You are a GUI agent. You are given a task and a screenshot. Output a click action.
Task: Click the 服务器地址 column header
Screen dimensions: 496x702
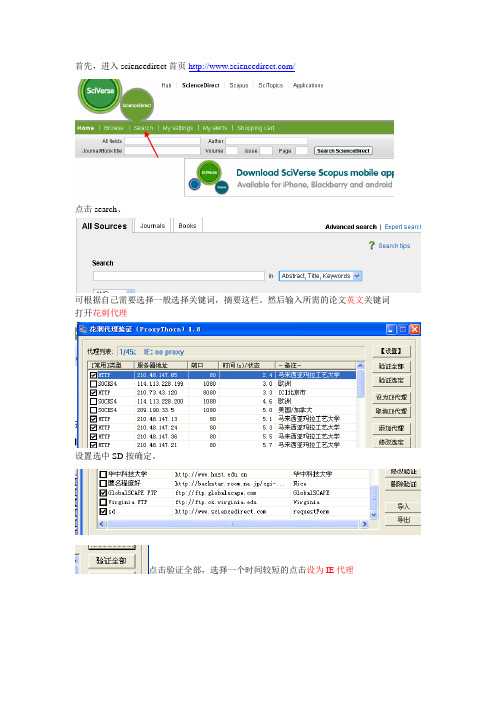[x=161, y=365]
